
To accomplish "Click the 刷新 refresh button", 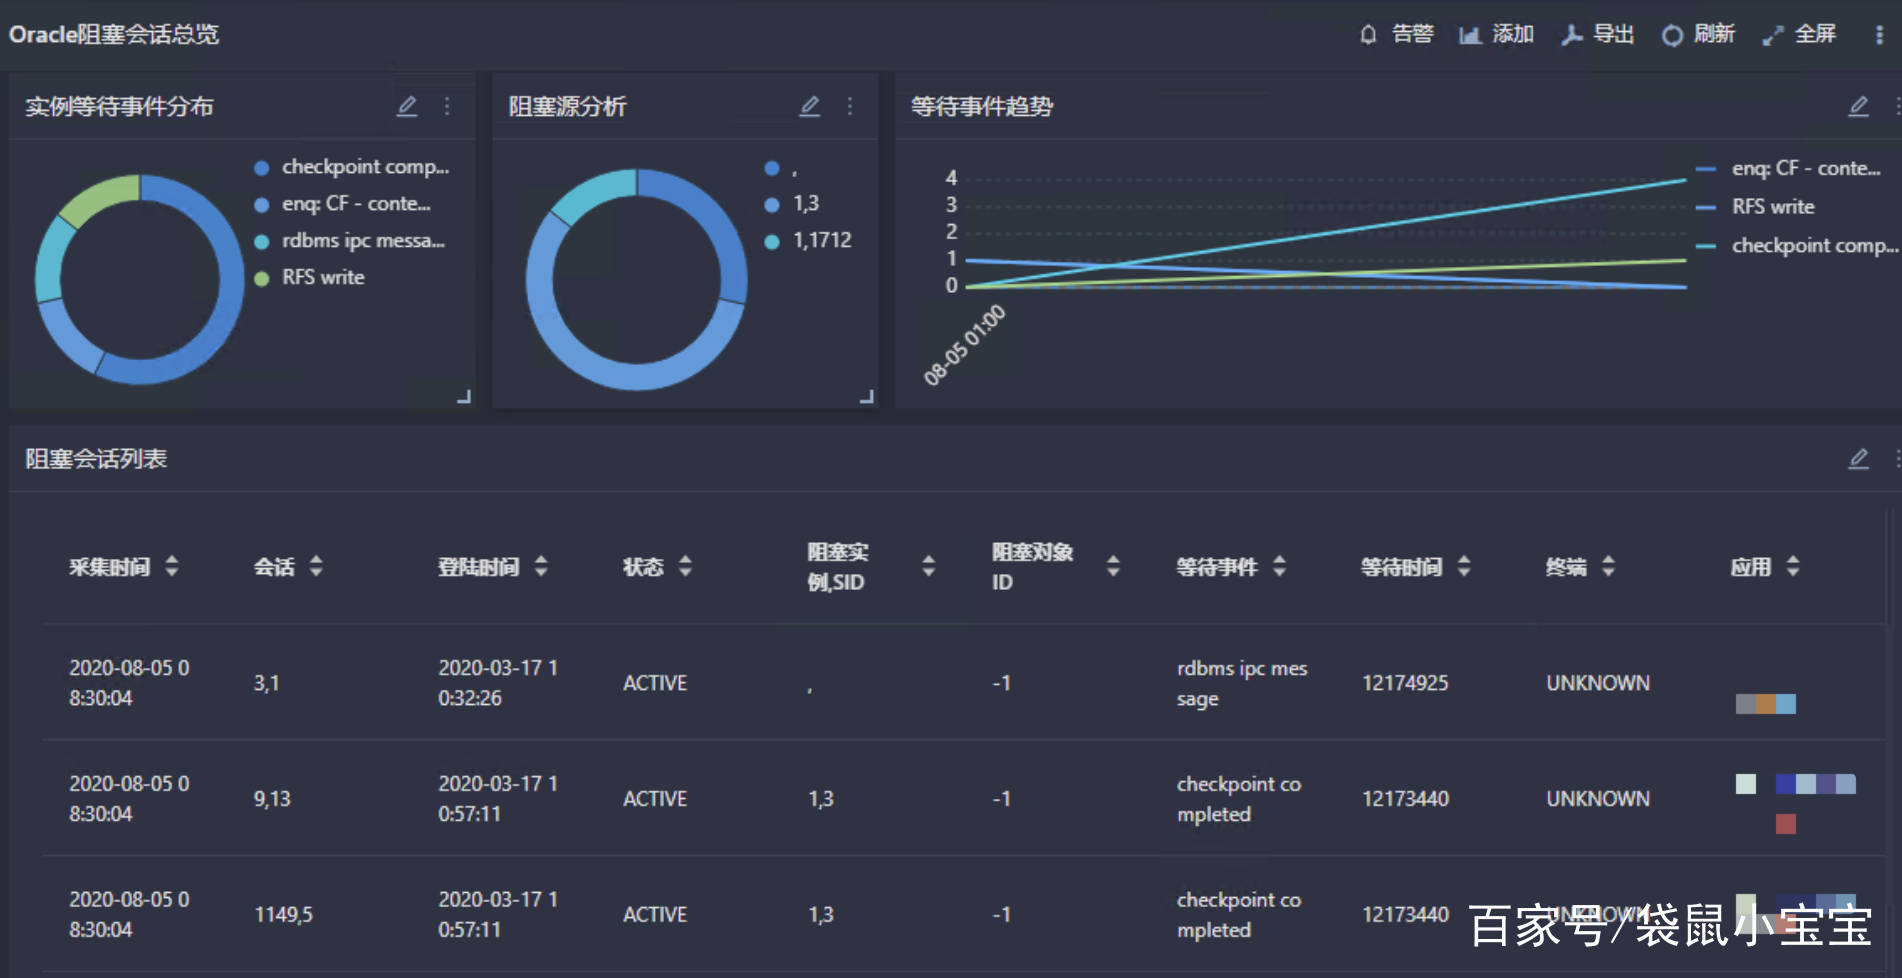I will click(1698, 34).
